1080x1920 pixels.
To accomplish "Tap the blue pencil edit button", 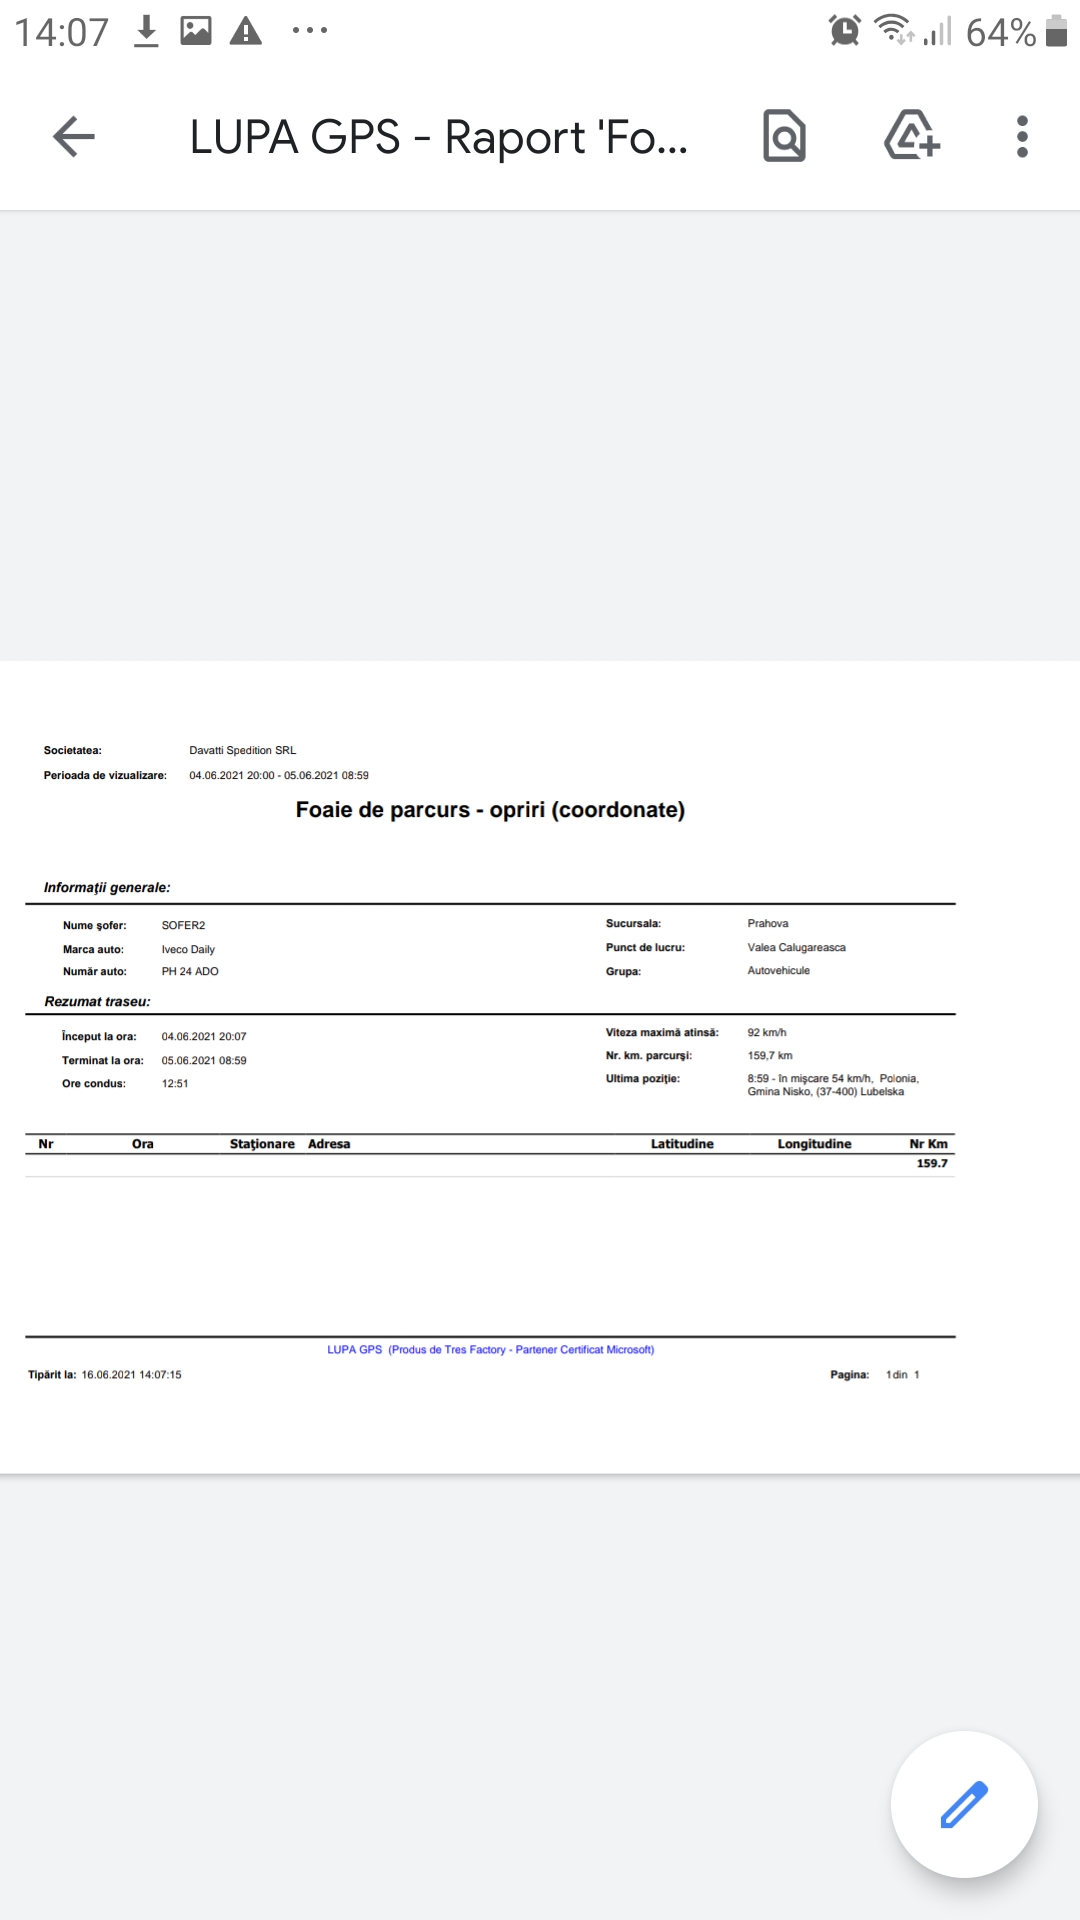I will tap(964, 1804).
